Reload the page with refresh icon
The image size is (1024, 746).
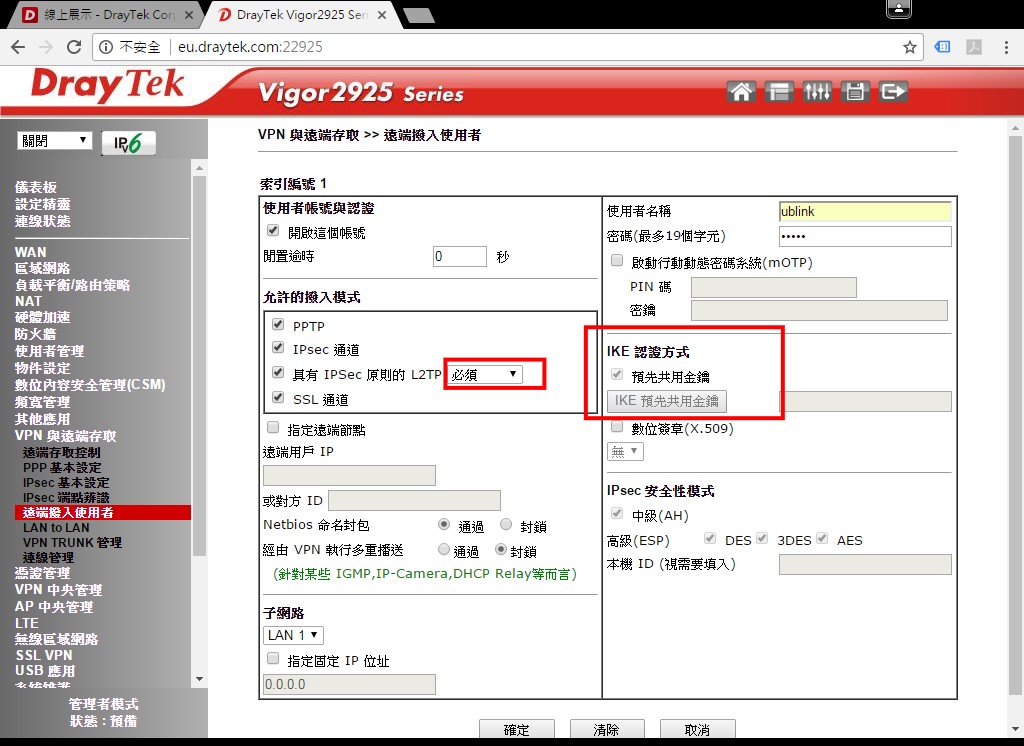point(74,47)
